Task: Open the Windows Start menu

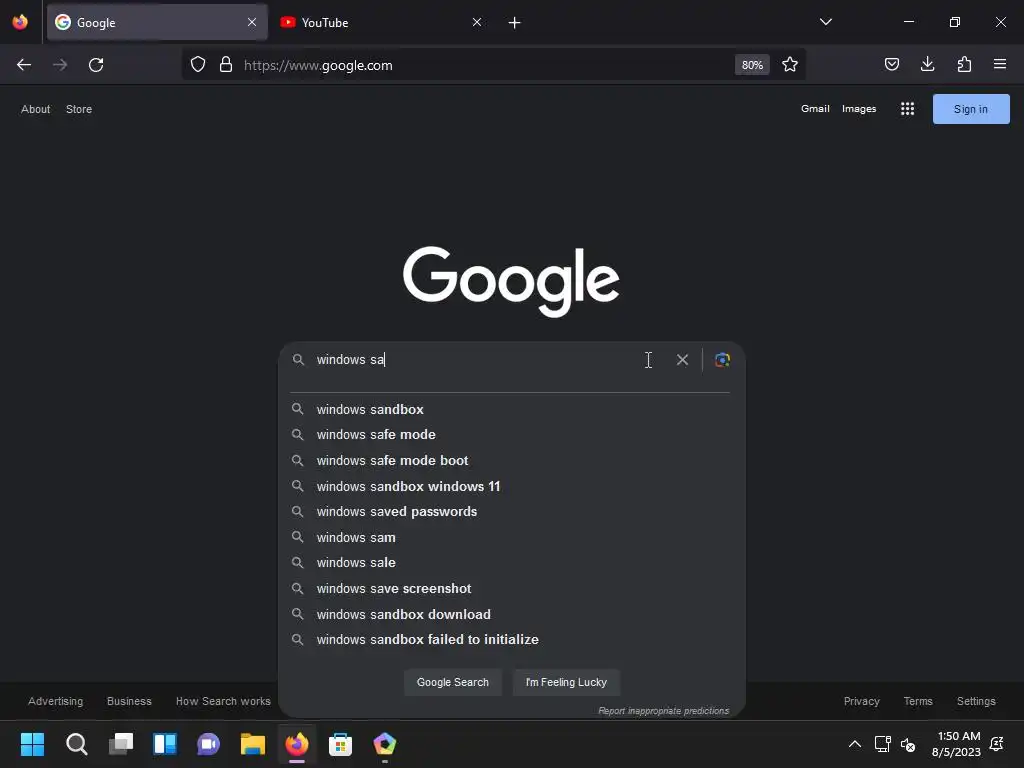Action: [32, 744]
